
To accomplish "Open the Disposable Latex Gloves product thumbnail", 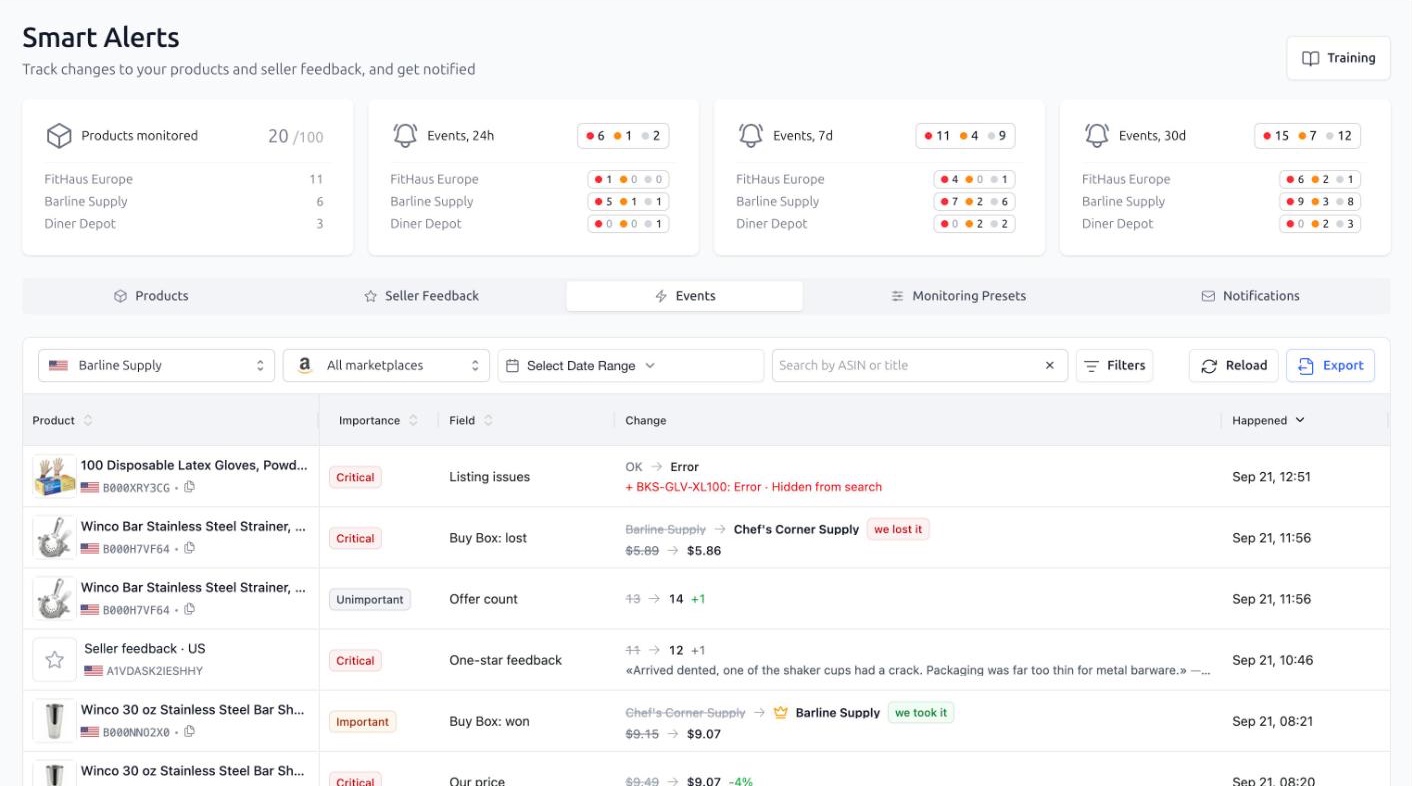I will click(x=54, y=476).
